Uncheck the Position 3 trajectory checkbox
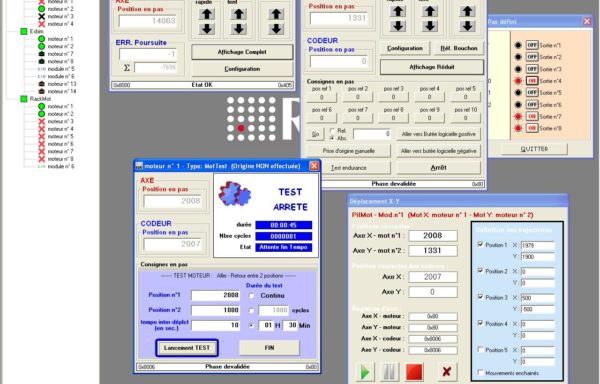 click(480, 297)
